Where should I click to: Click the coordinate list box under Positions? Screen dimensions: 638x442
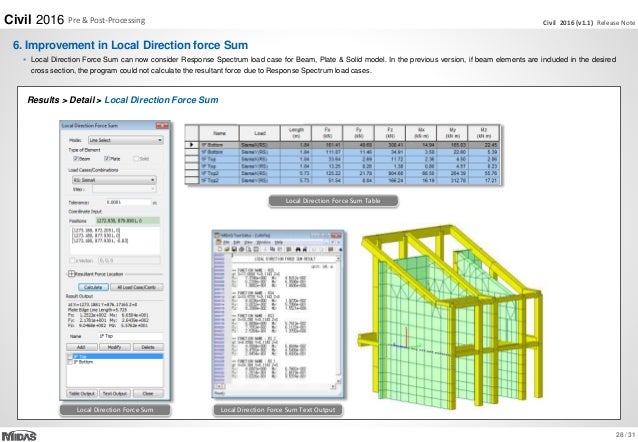coord(115,241)
